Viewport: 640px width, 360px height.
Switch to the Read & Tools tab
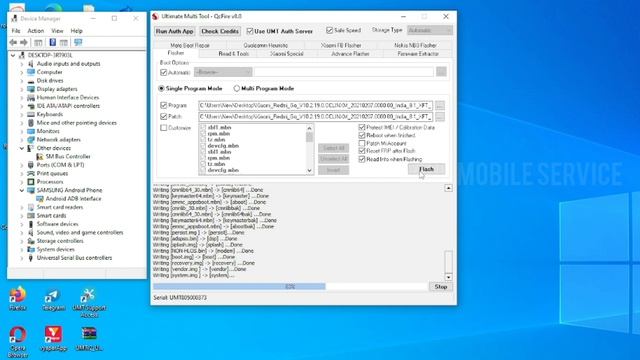pos(233,53)
